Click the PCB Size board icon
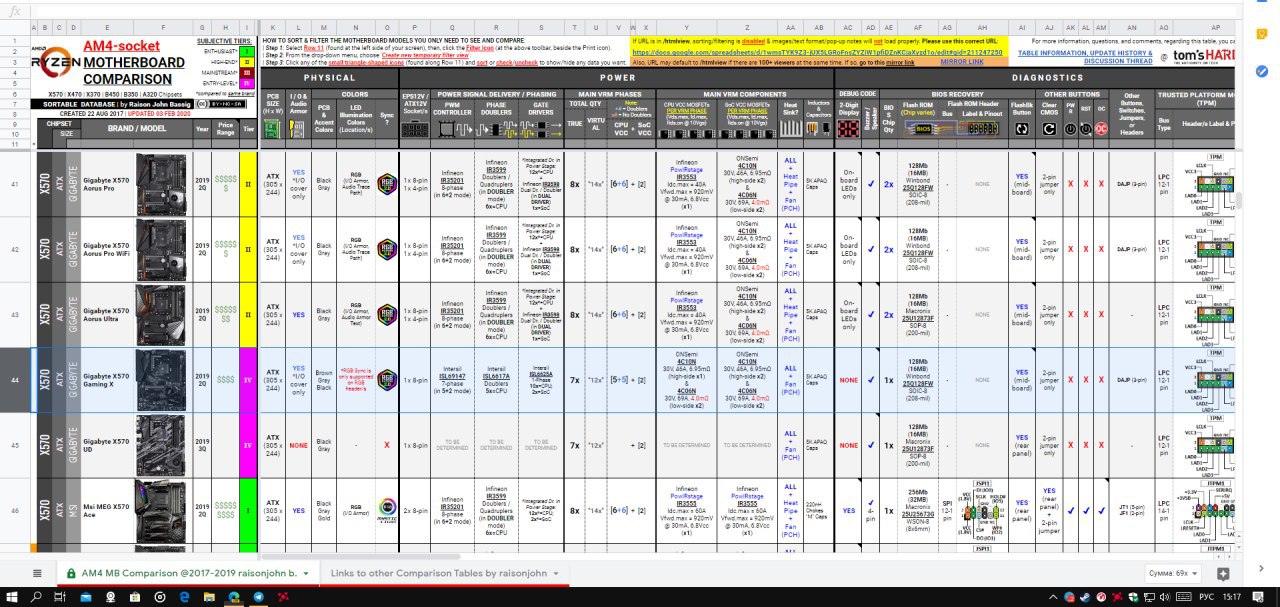This screenshot has height=607, width=1280. tap(273, 128)
